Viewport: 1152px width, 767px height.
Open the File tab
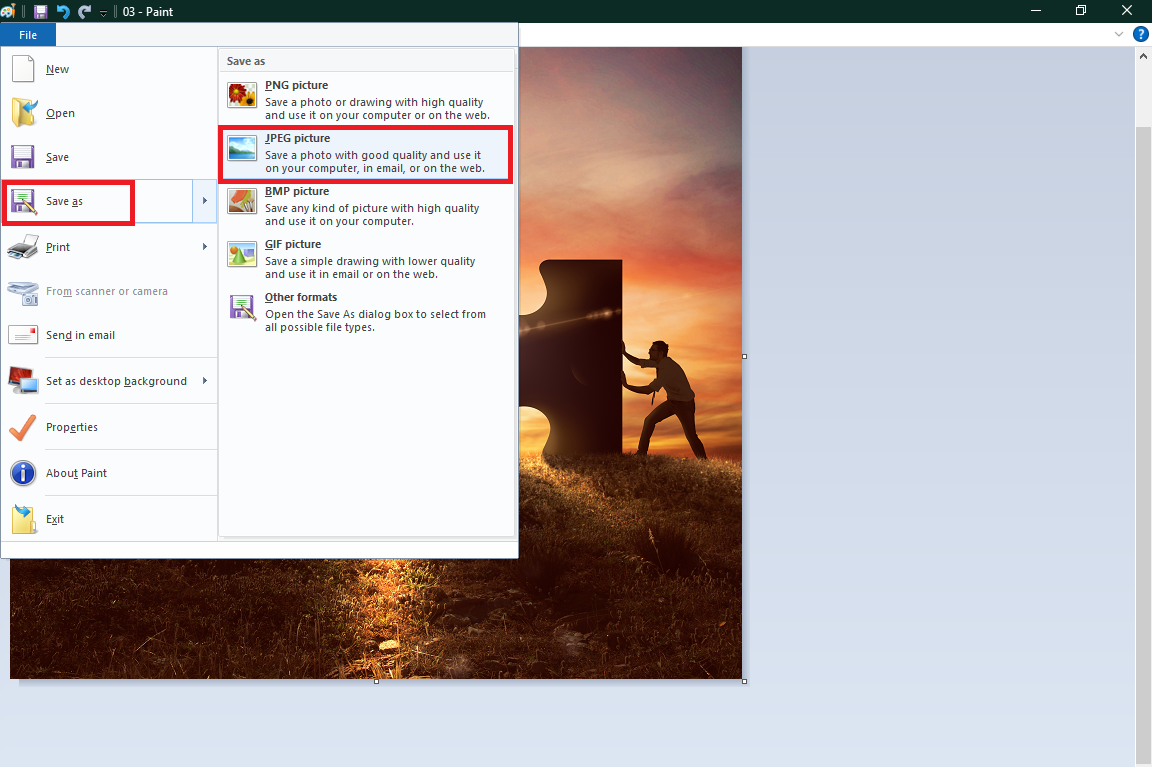pyautogui.click(x=28, y=35)
